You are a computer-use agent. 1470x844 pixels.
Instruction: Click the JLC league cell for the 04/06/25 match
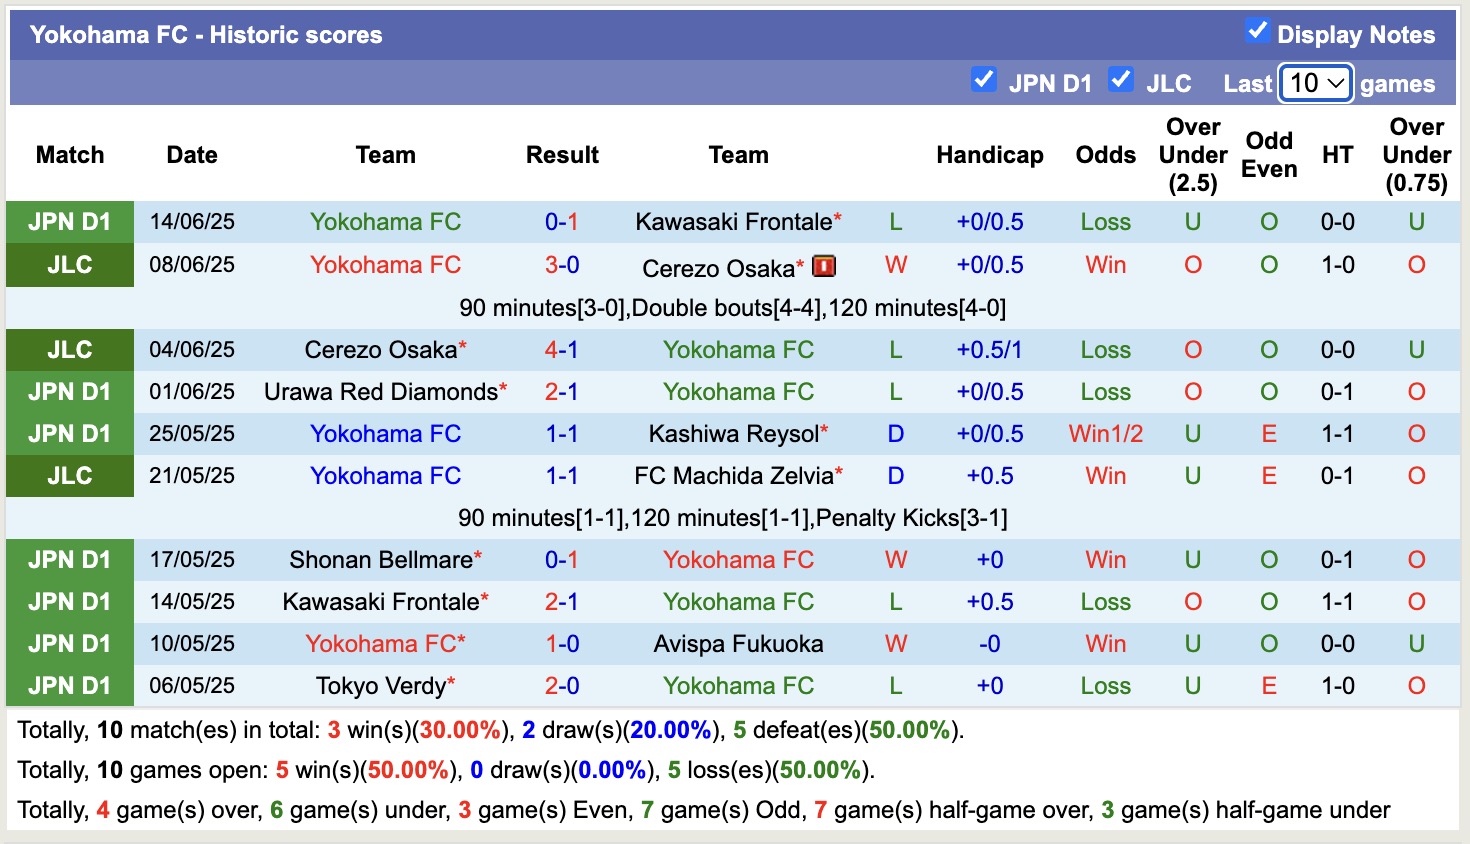coord(70,350)
